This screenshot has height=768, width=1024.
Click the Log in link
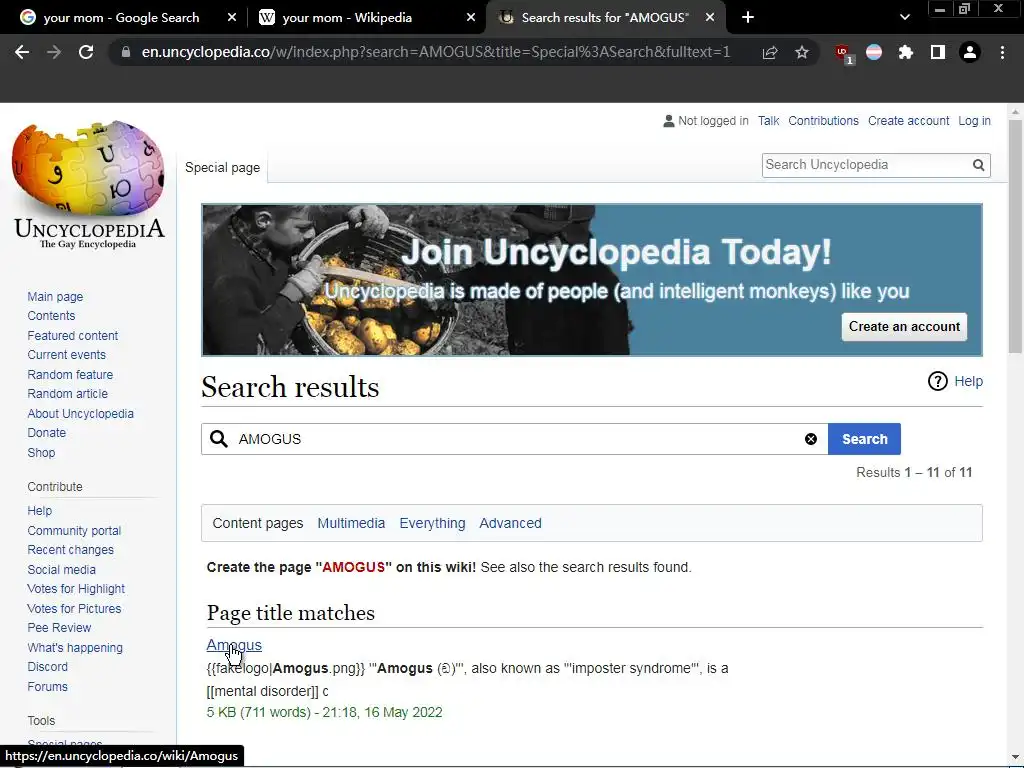pos(974,121)
